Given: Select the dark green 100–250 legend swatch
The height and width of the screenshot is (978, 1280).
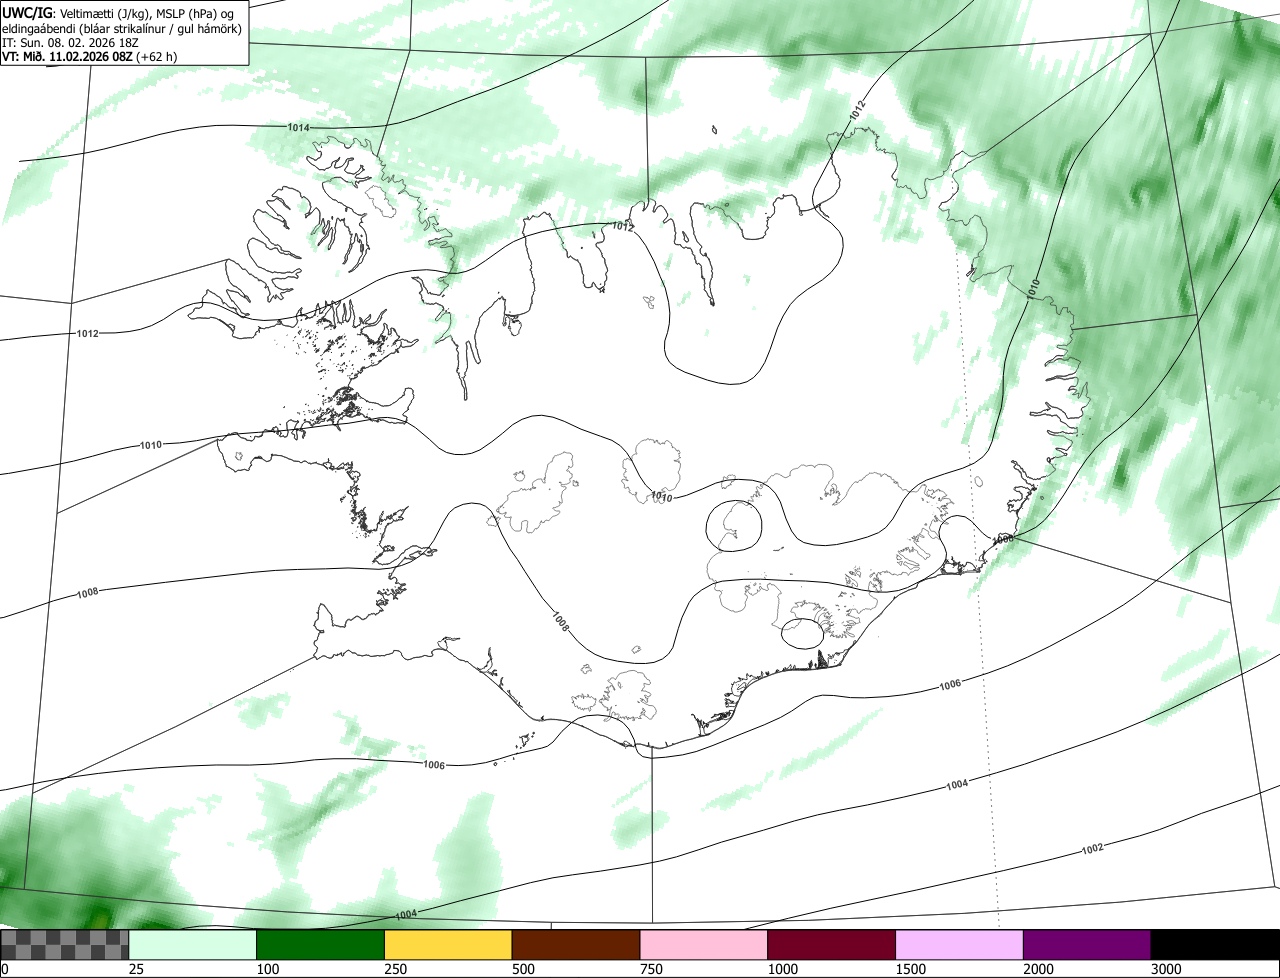Looking at the screenshot, I should pyautogui.click(x=320, y=945).
